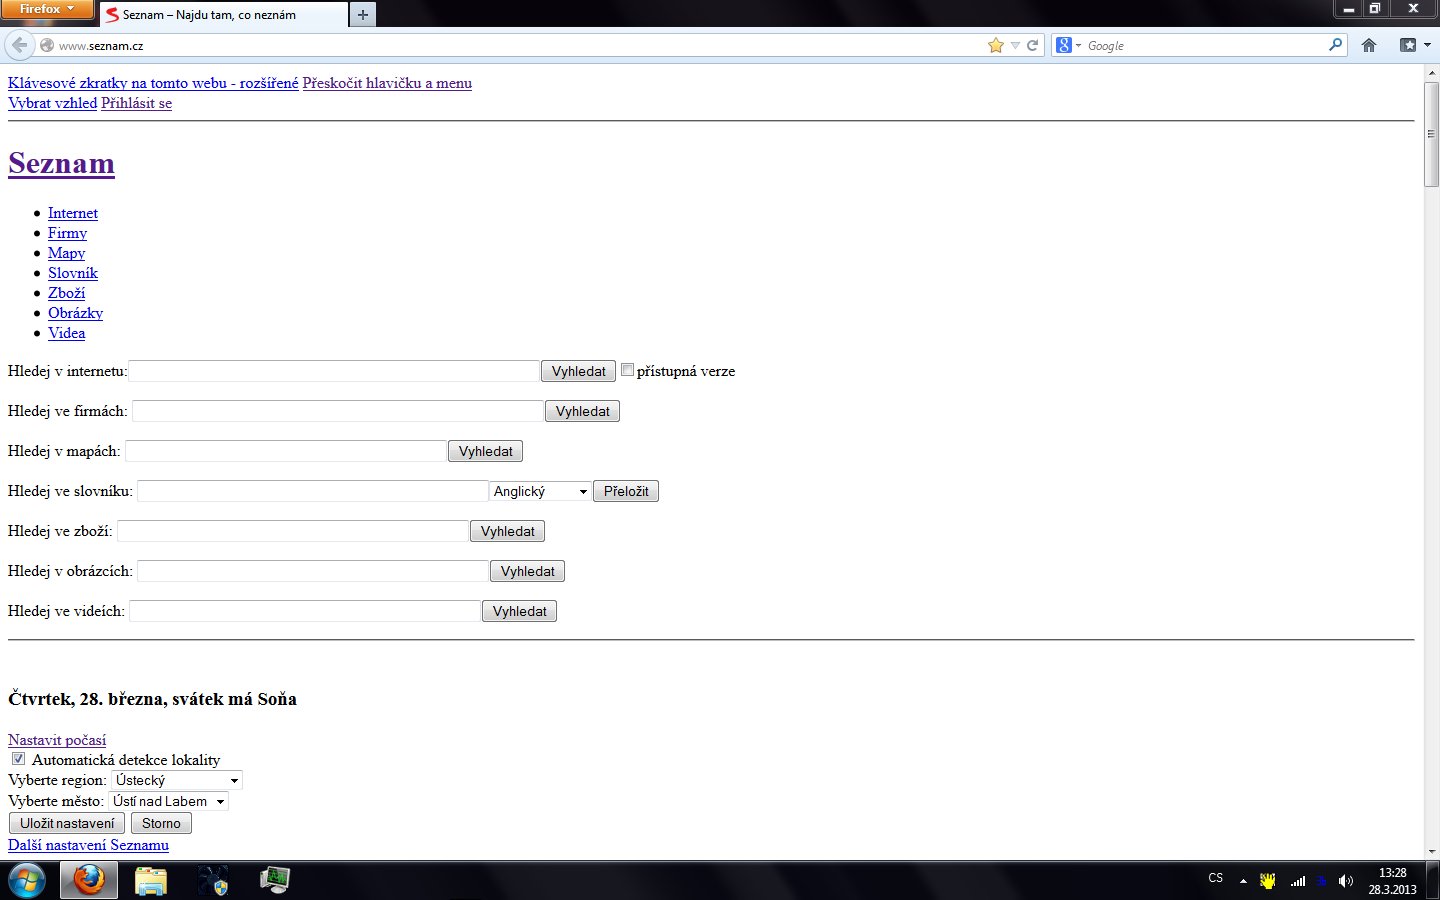Click Vyhledat for the videích search

coord(519,611)
